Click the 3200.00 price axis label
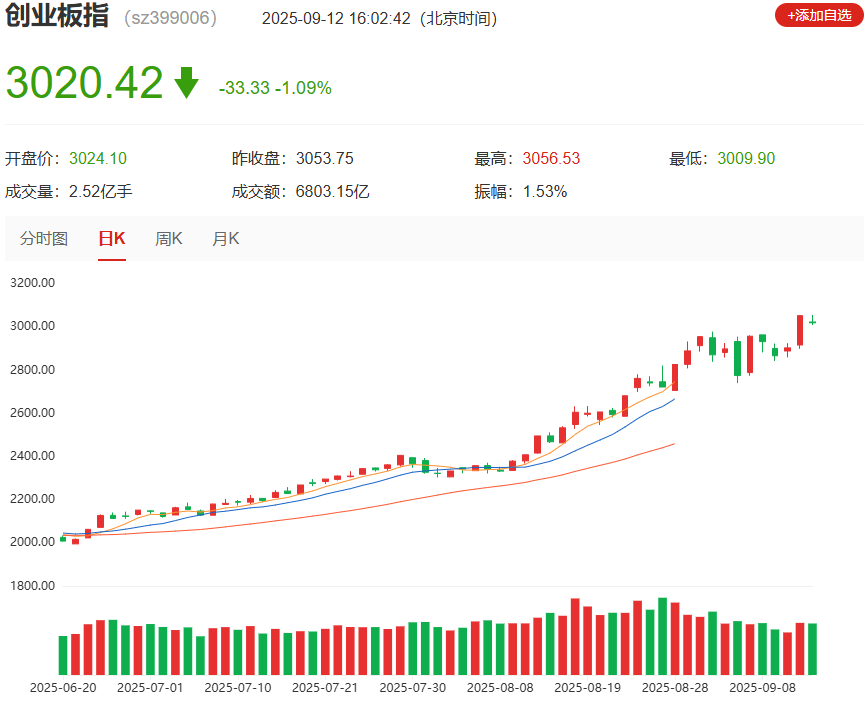The height and width of the screenshot is (702, 868). coord(35,282)
